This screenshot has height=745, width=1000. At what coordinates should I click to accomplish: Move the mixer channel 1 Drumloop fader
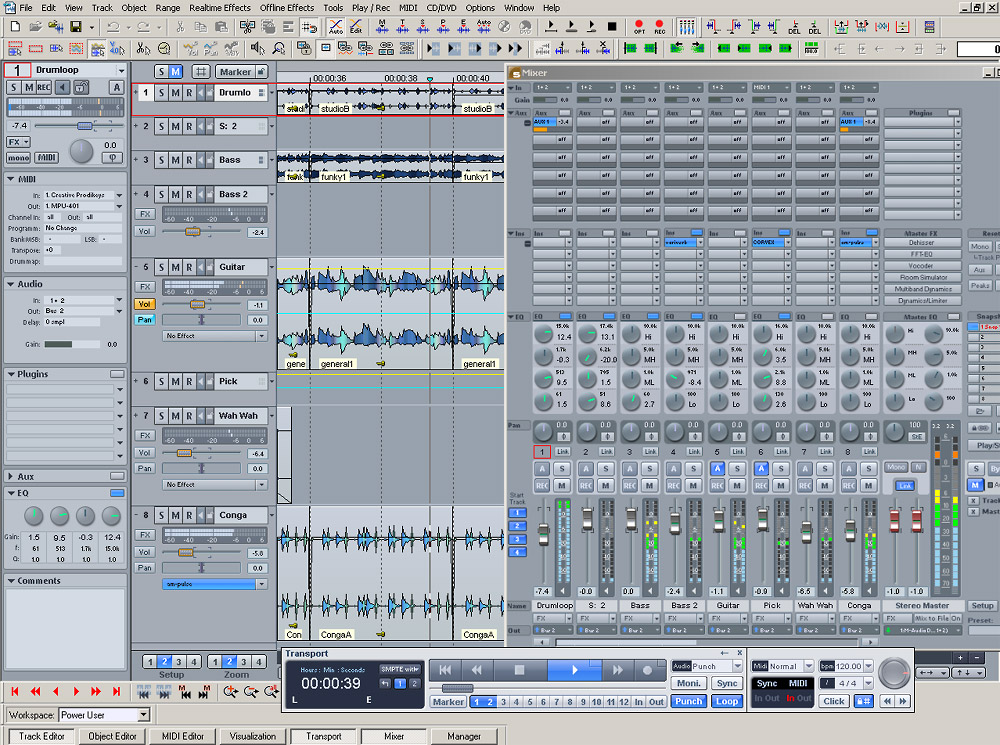pyautogui.click(x=543, y=534)
